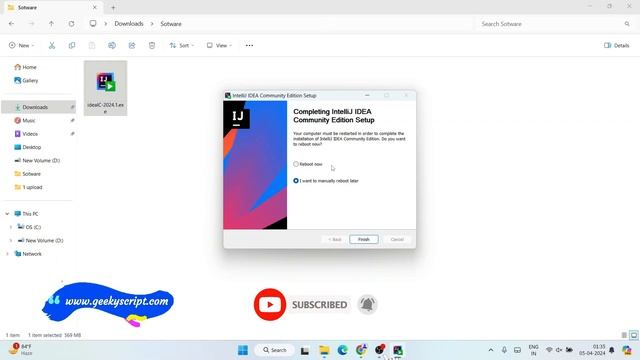Click the Back button in setup dialog
The height and width of the screenshot is (360, 640).
335,240
